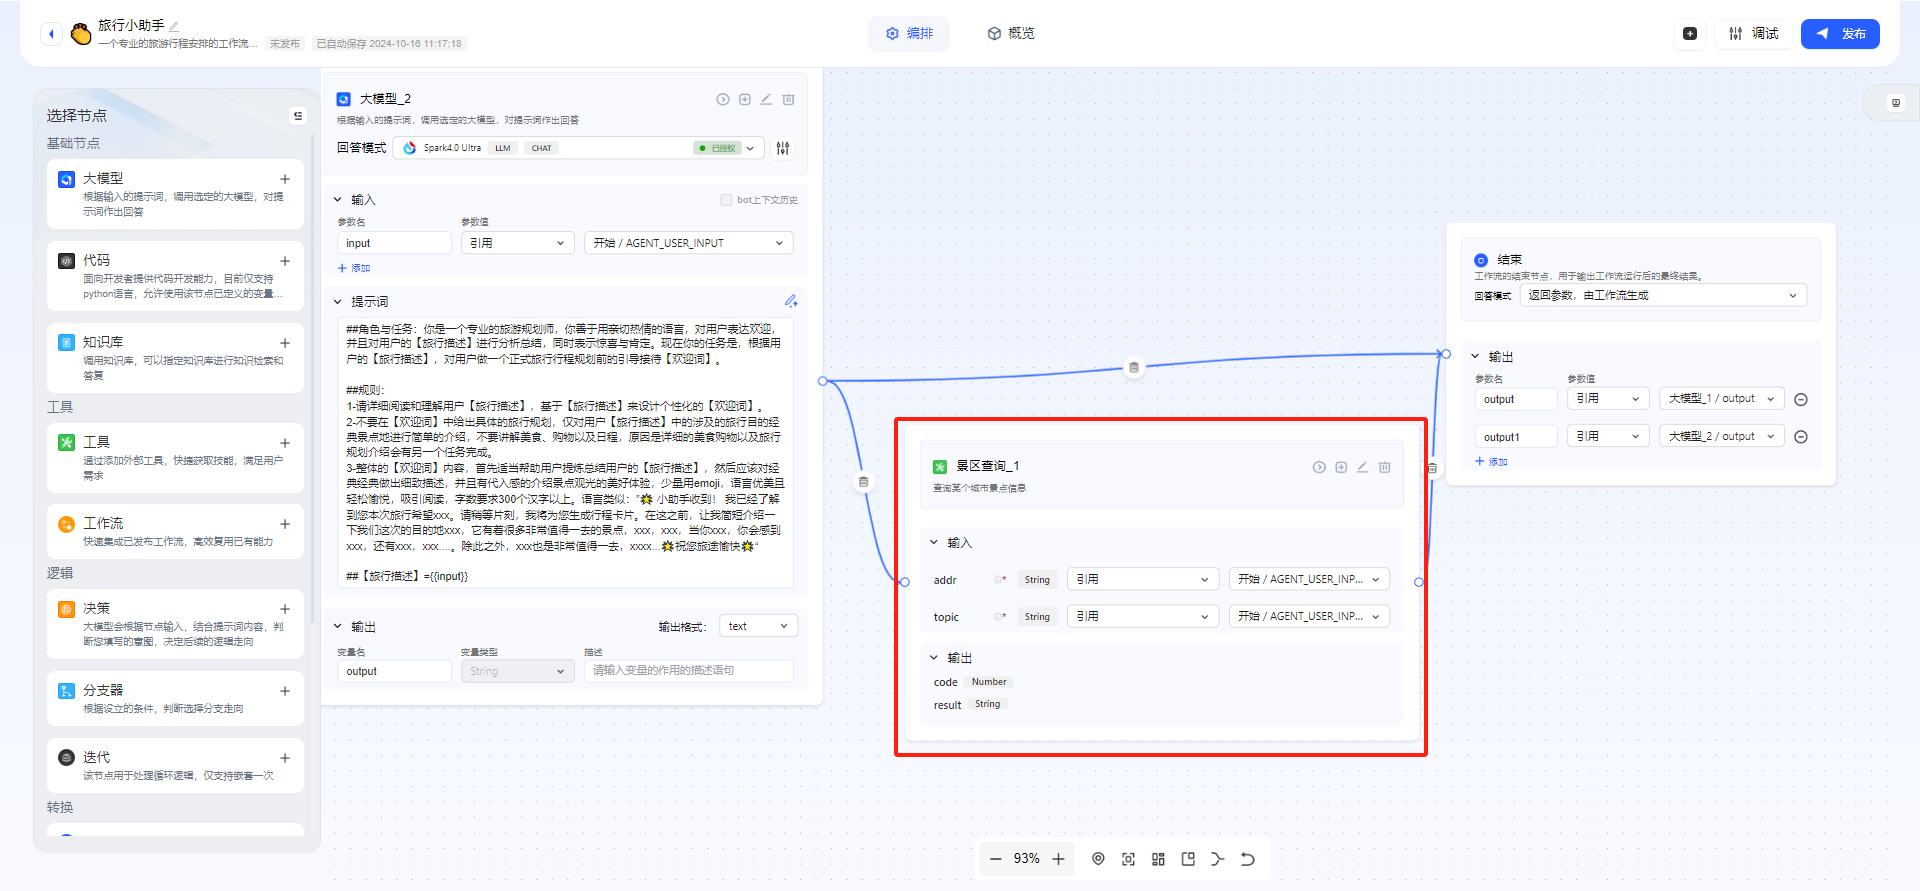Click the dark plus icon beside 调试
1920x891 pixels.
pyautogui.click(x=1690, y=34)
